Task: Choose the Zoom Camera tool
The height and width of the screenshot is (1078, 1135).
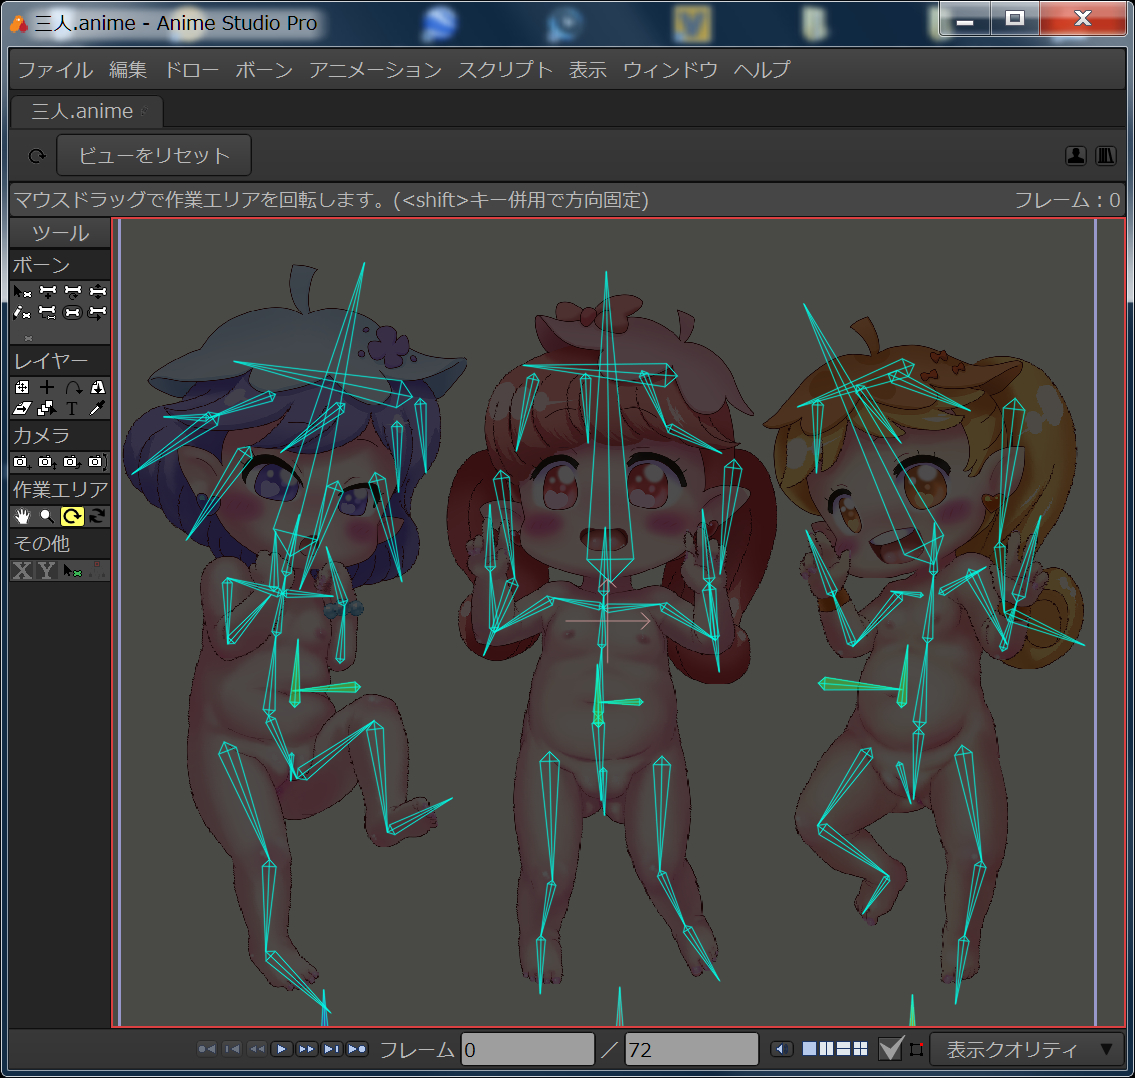Action: click(48, 462)
